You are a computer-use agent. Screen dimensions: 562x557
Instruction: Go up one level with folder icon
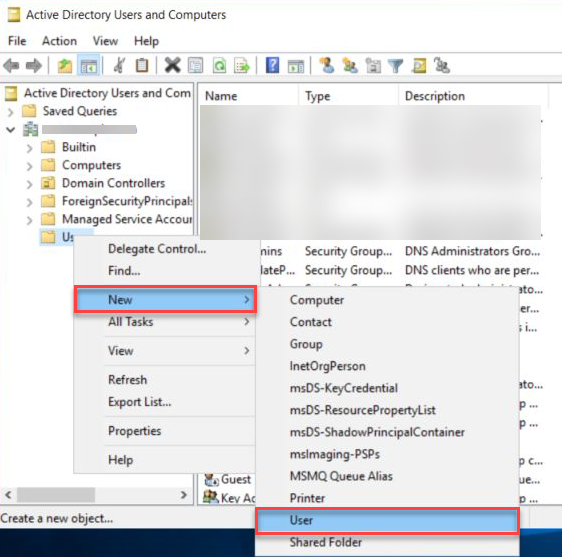point(65,66)
